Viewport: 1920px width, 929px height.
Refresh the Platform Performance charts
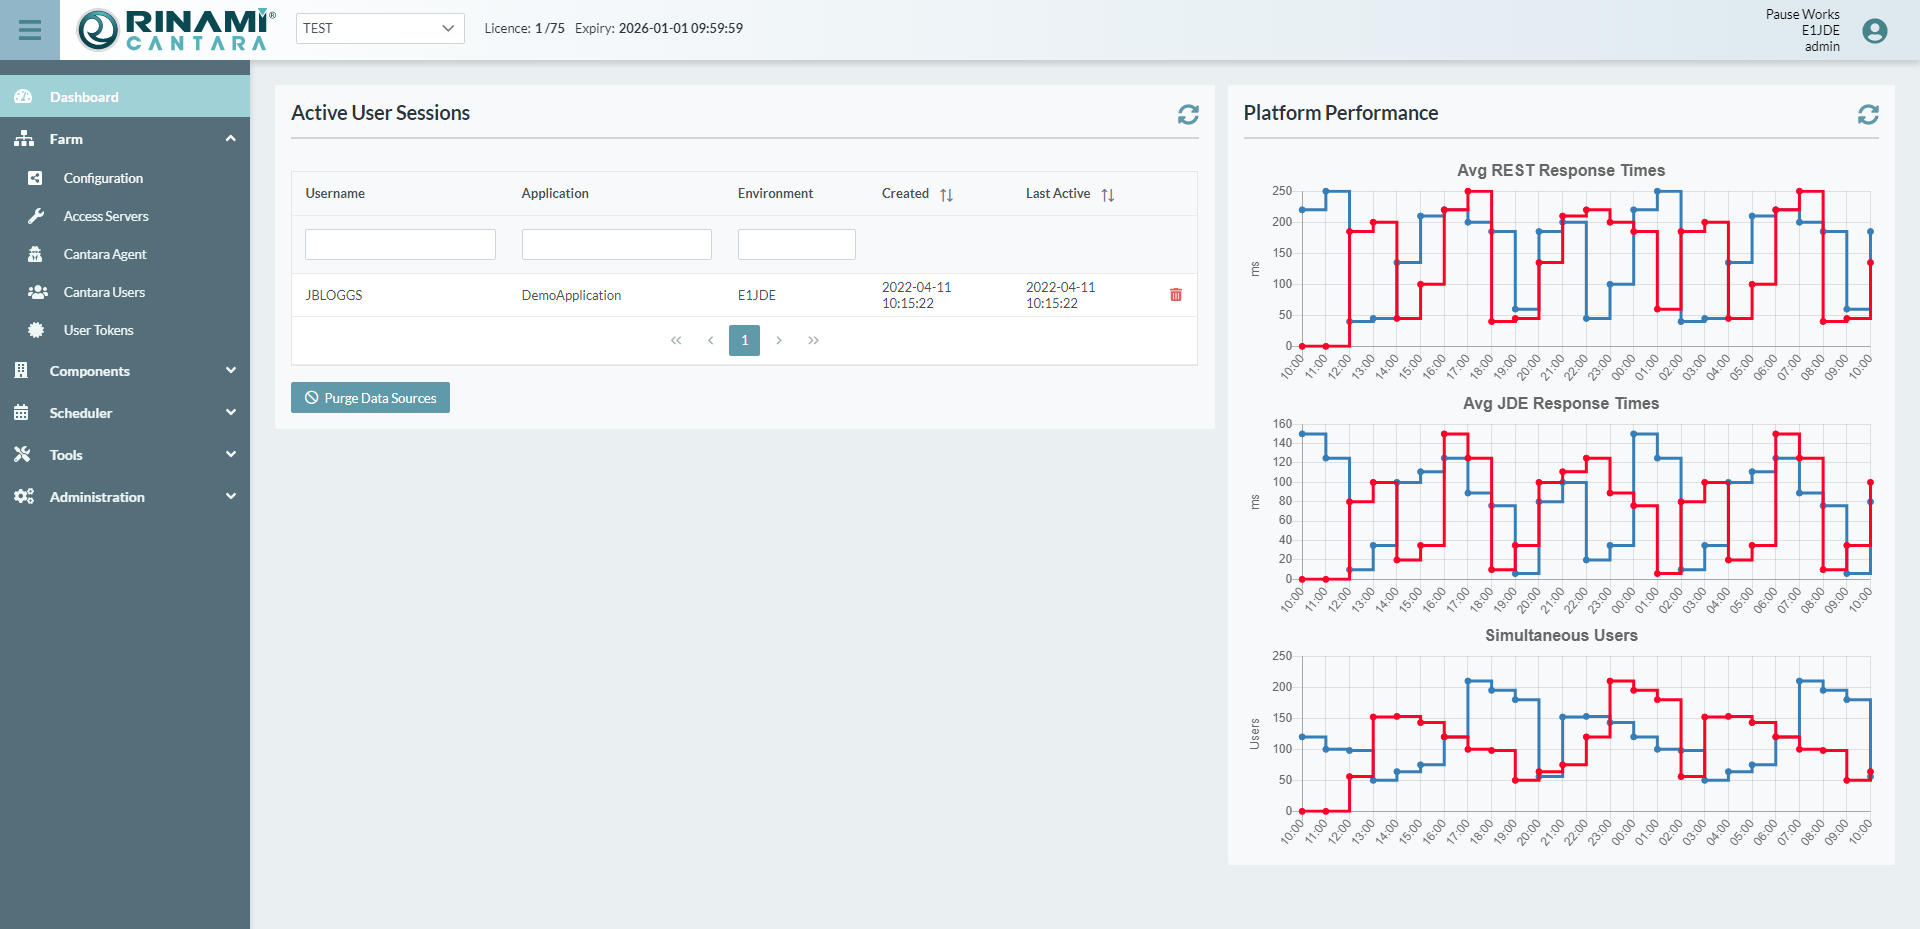1869,114
